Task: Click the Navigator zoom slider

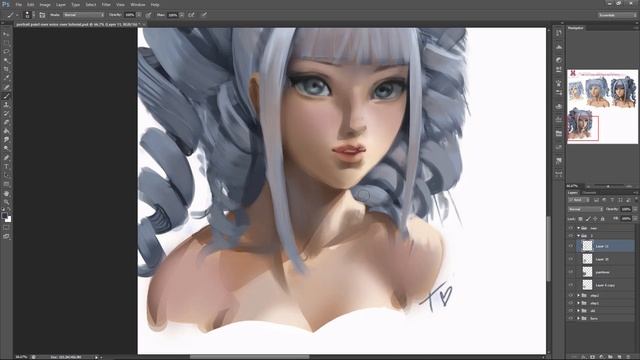Action: click(x=608, y=186)
